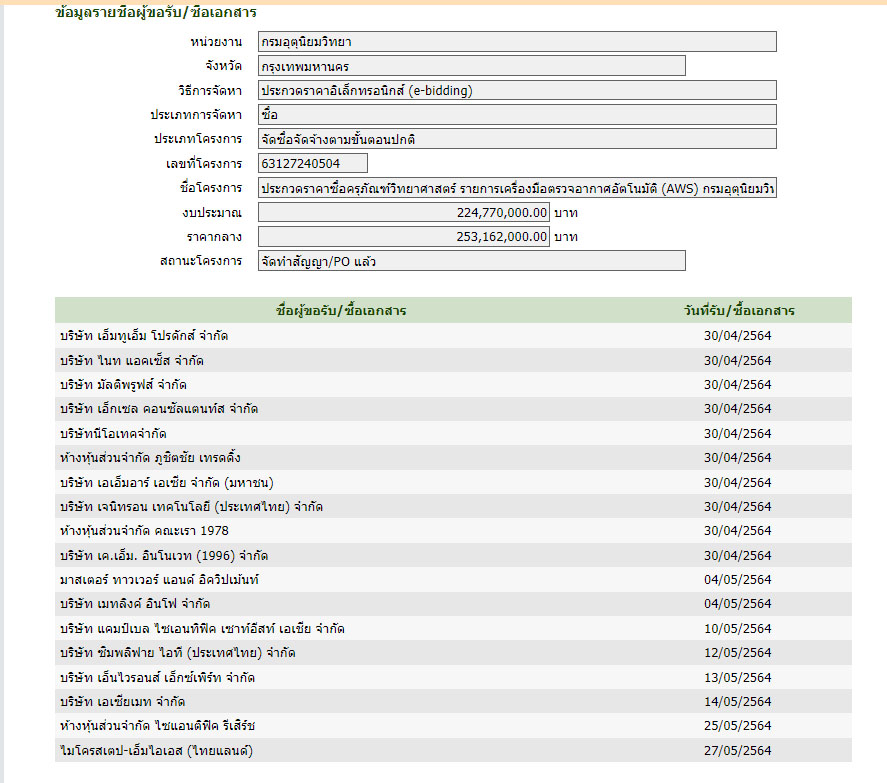Select project number field 63127240504
887x783 pixels.
312,163
